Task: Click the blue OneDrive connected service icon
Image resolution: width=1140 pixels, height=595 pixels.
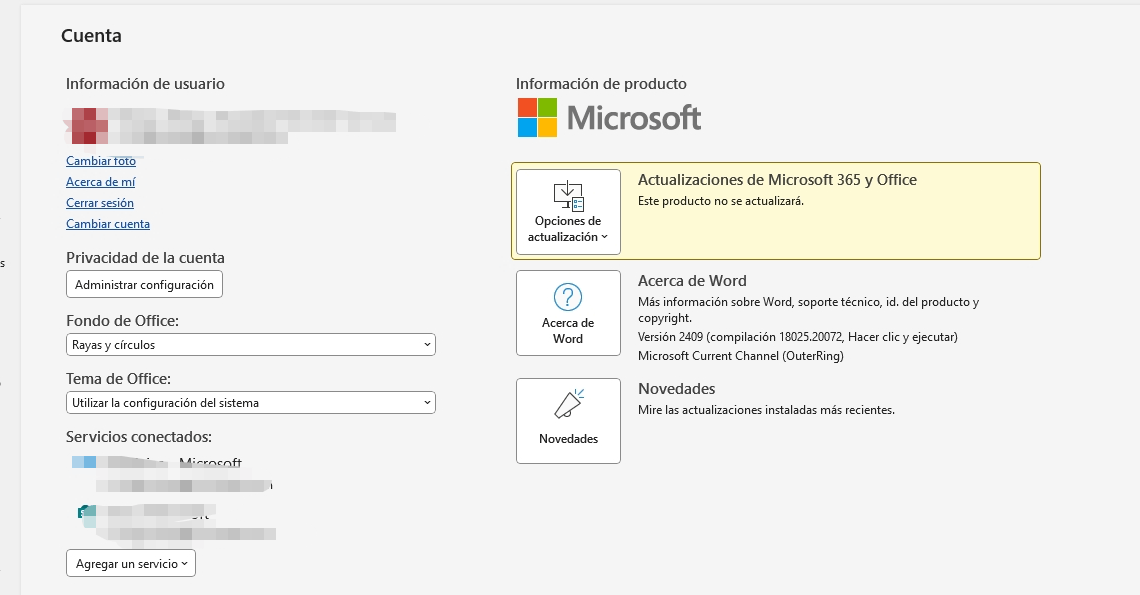Action: click(84, 462)
